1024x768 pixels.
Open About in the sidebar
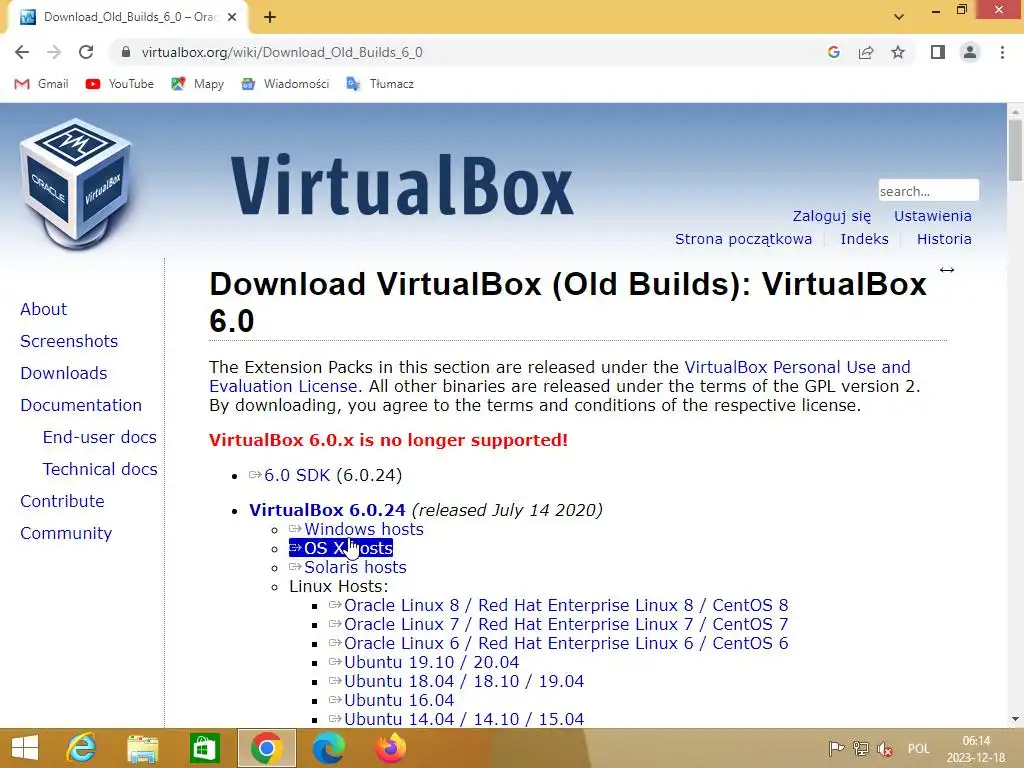(43, 309)
